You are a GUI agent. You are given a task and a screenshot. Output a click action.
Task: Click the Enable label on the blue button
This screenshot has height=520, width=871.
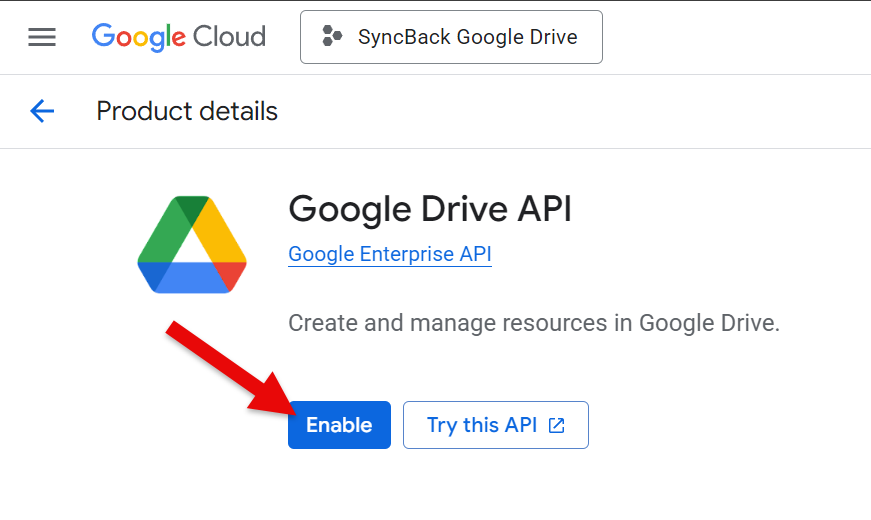339,425
